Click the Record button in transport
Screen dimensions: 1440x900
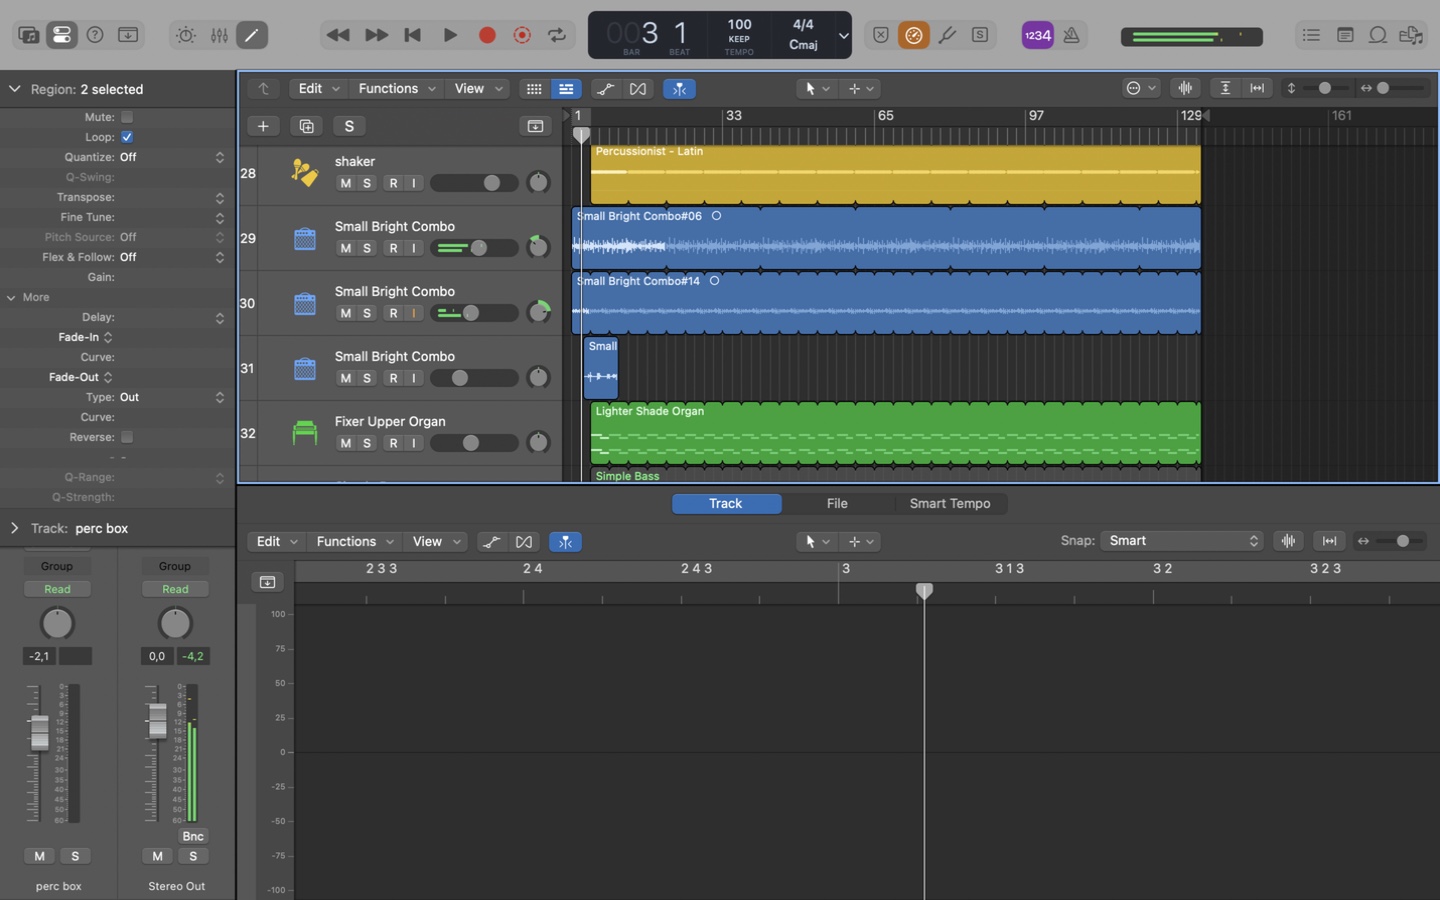[x=487, y=35]
